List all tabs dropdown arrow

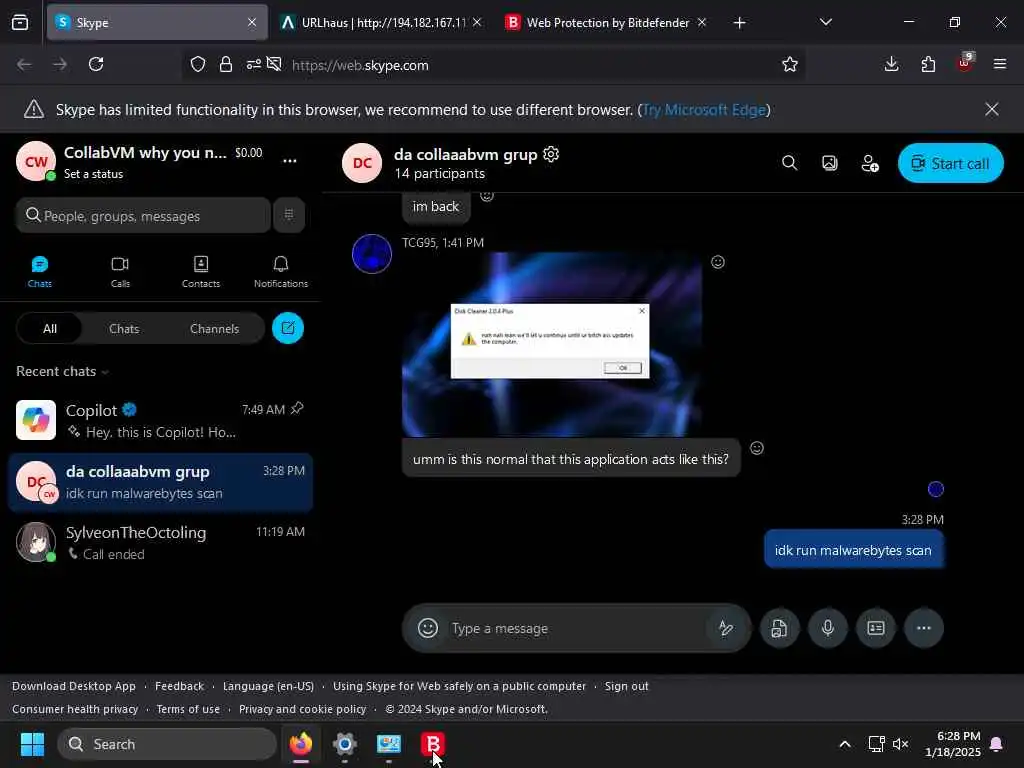[825, 22]
